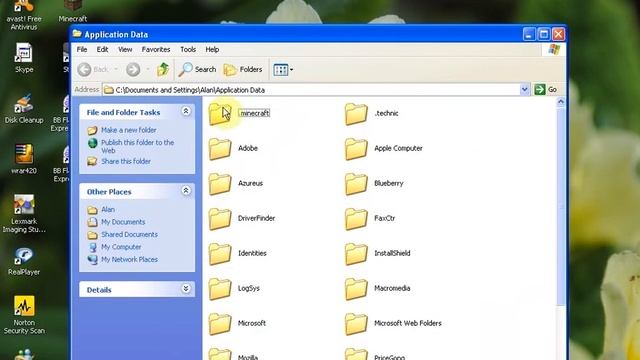The height and width of the screenshot is (360, 640).
Task: Open the View menu
Action: click(125, 49)
